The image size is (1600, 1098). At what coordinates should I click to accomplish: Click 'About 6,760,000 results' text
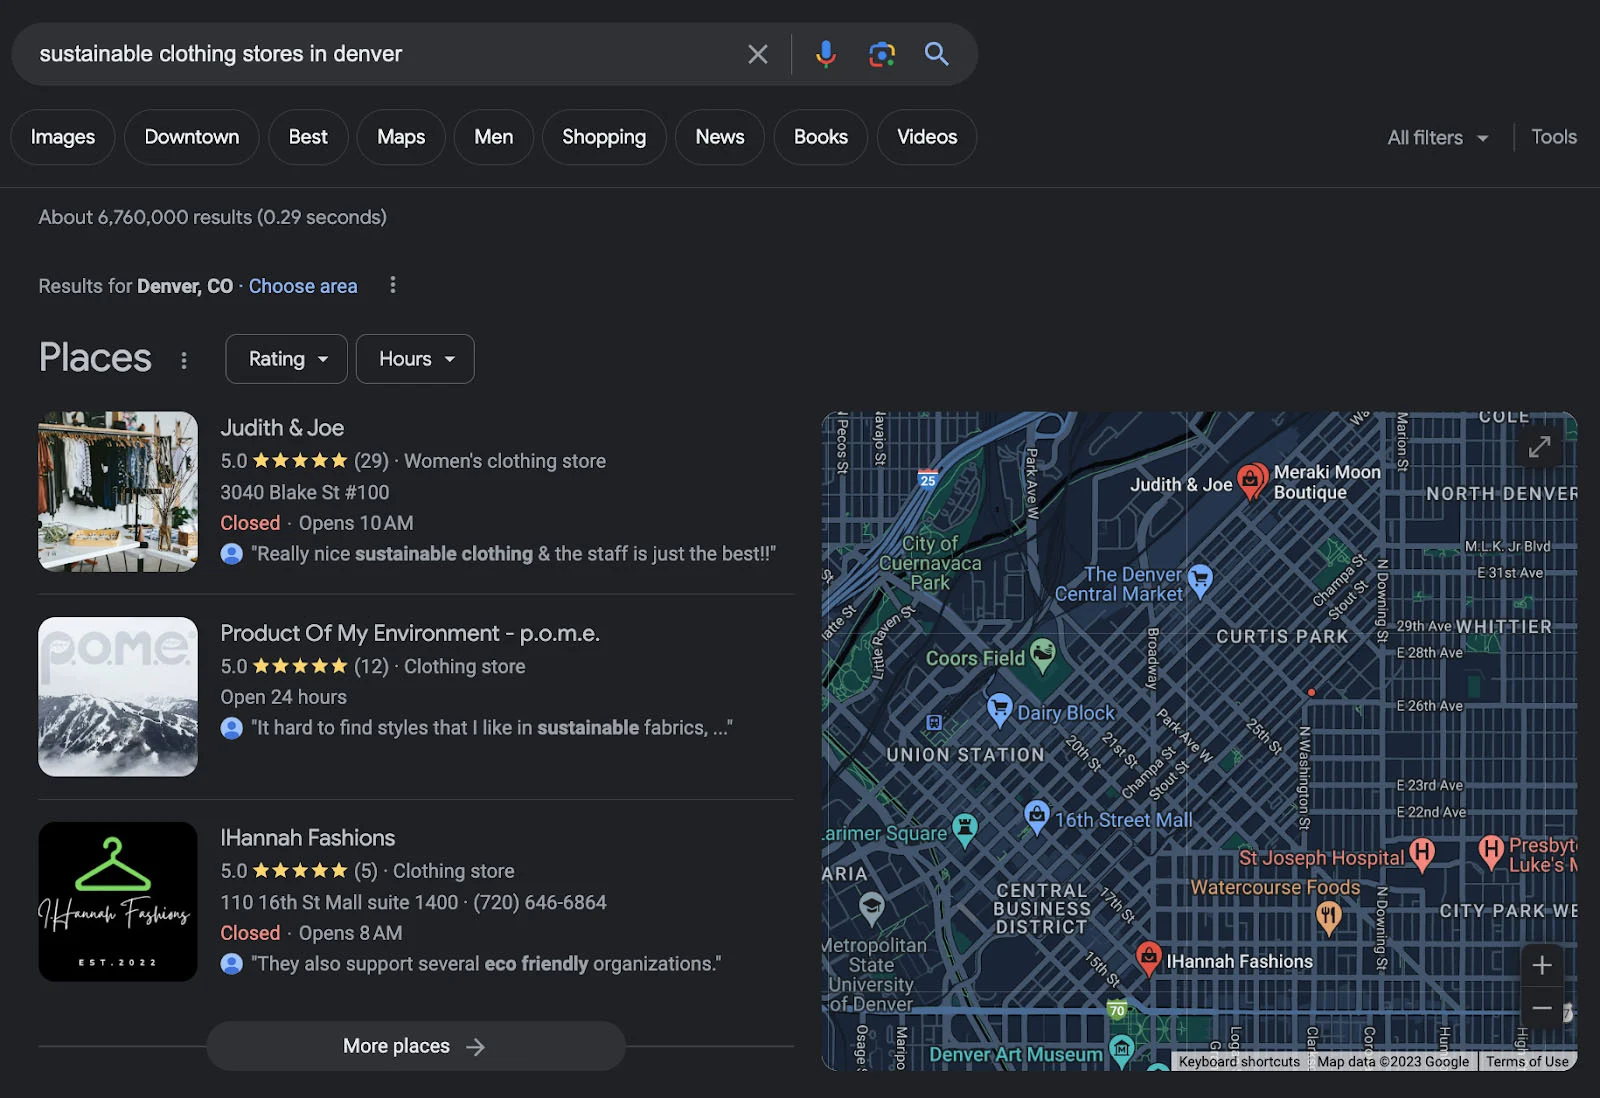[145, 217]
